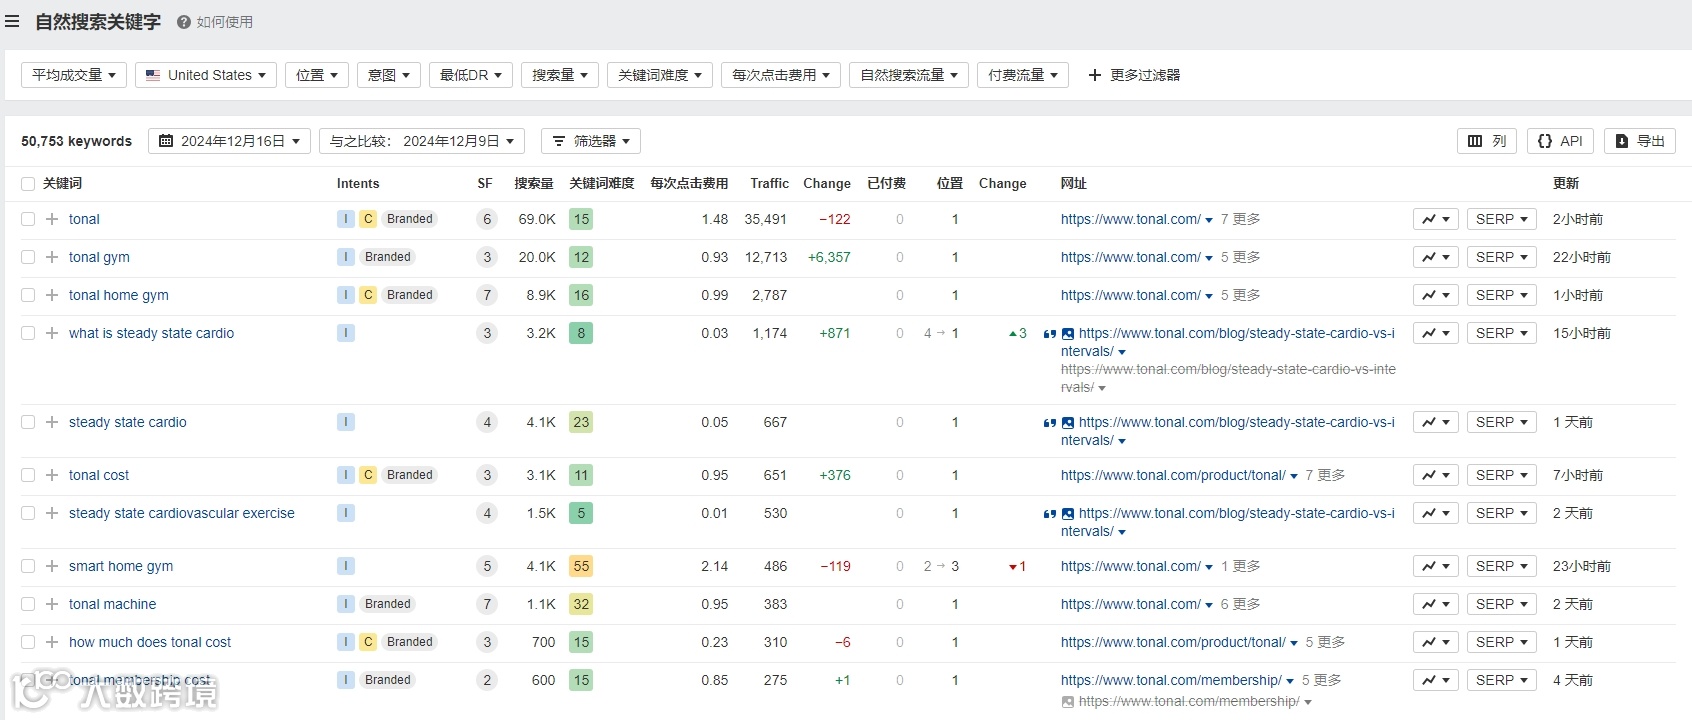Click plus icon beside 'what is steady state cardio'
The width and height of the screenshot is (1692, 720).
(x=52, y=333)
